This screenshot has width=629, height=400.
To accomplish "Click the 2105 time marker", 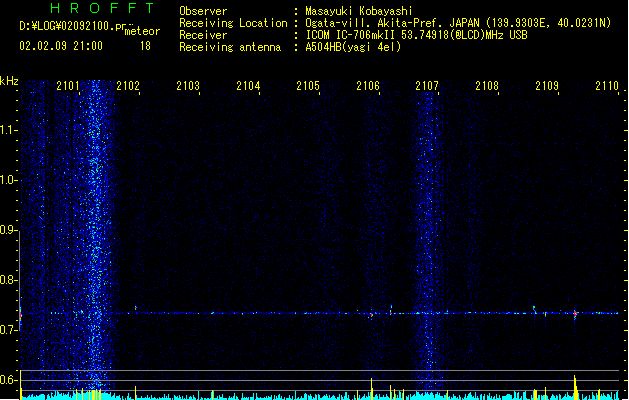I will pyautogui.click(x=308, y=86).
